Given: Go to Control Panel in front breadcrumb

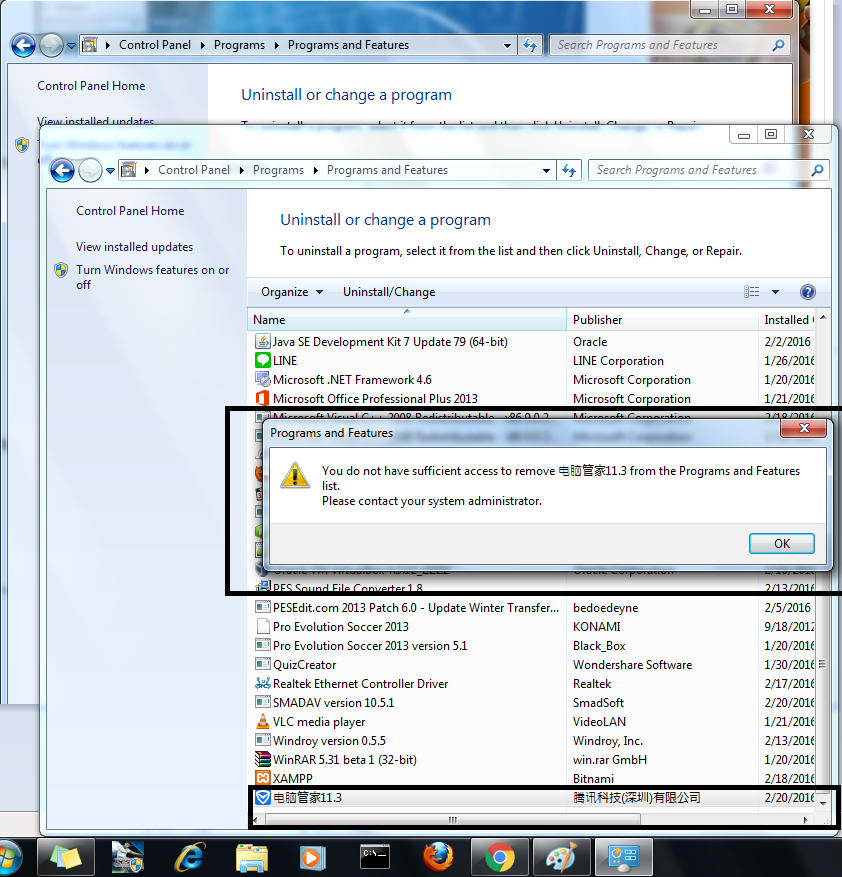Looking at the screenshot, I should point(194,169).
